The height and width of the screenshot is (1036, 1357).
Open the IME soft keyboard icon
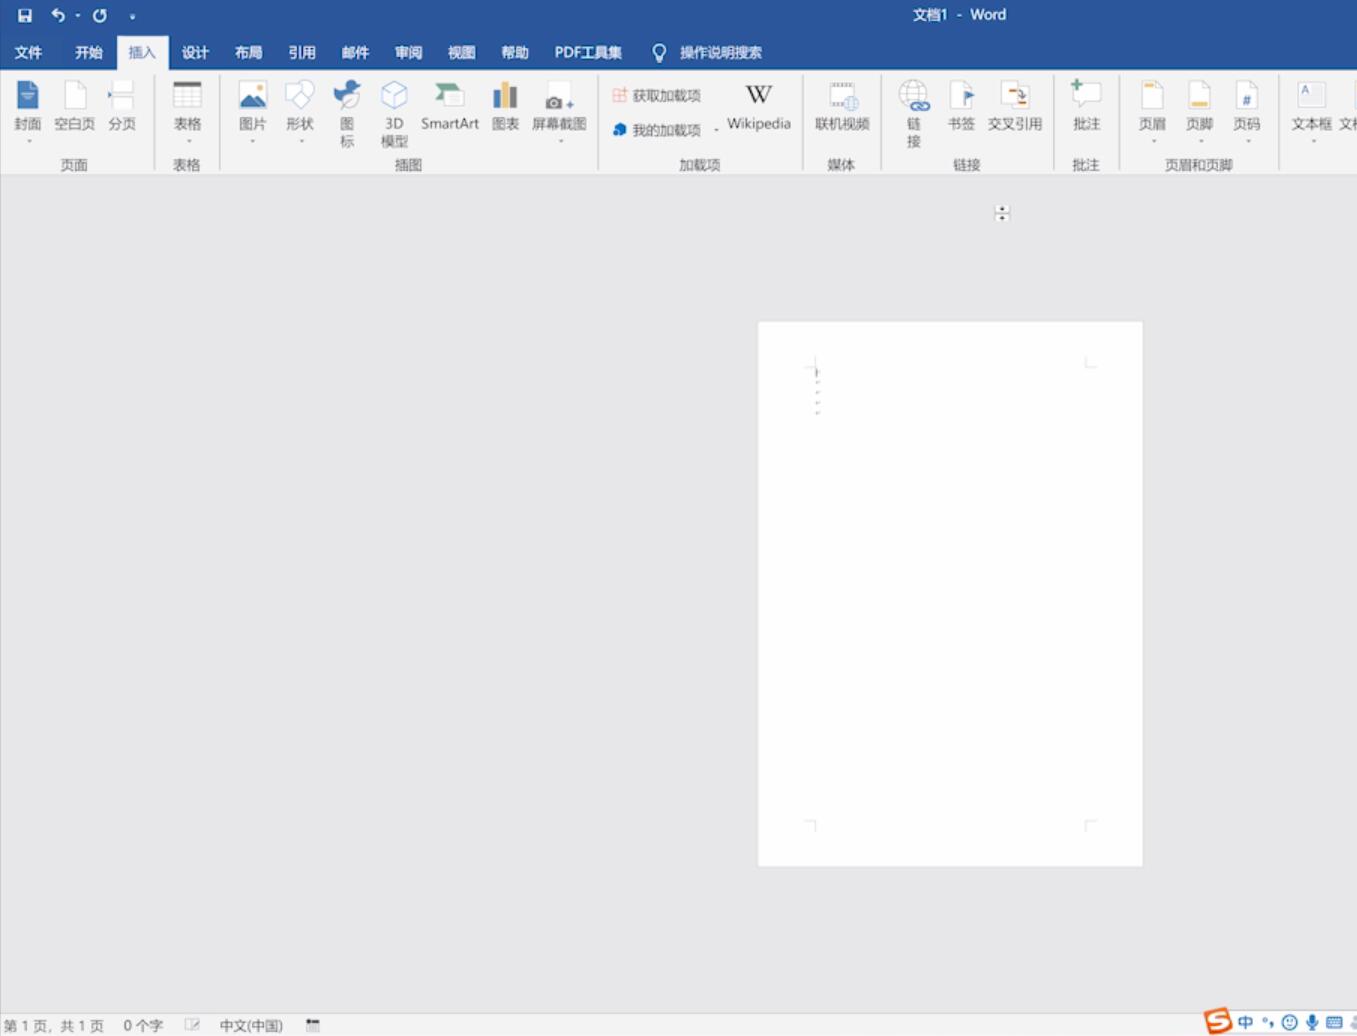[1334, 1022]
